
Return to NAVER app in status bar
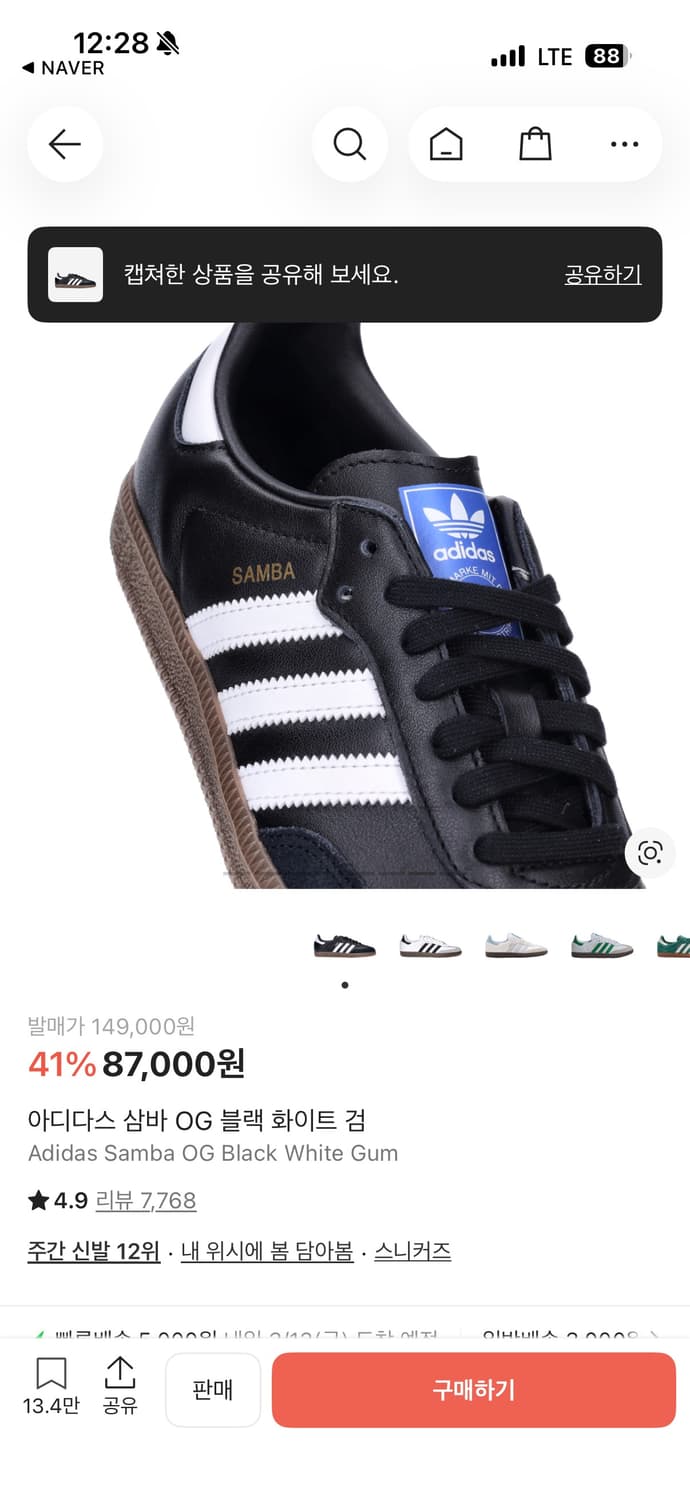pos(63,68)
